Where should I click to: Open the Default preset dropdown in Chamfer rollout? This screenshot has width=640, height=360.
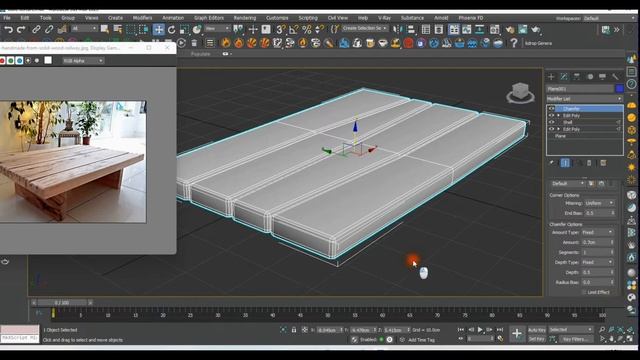[568, 184]
